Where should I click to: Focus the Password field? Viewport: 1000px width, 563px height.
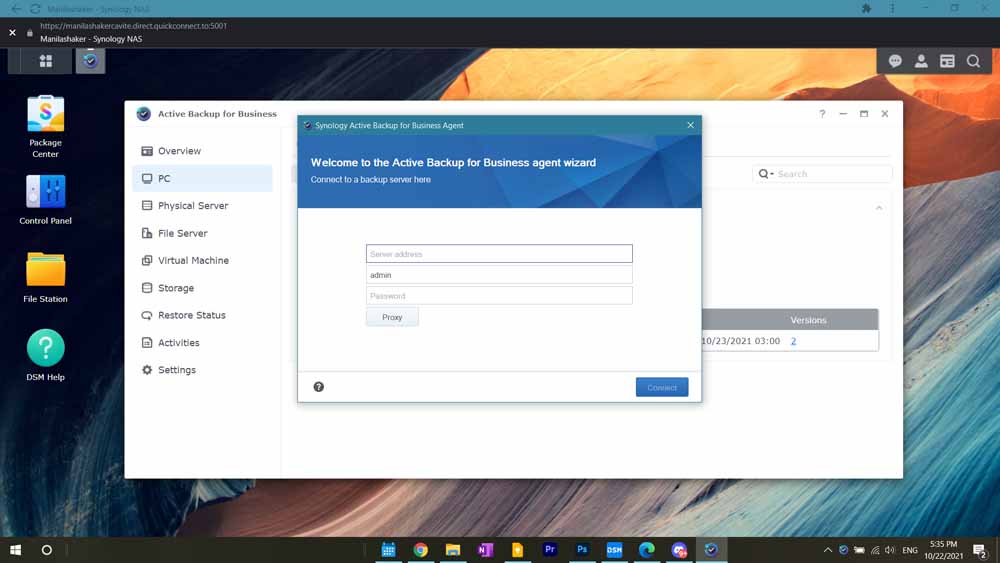coord(499,296)
